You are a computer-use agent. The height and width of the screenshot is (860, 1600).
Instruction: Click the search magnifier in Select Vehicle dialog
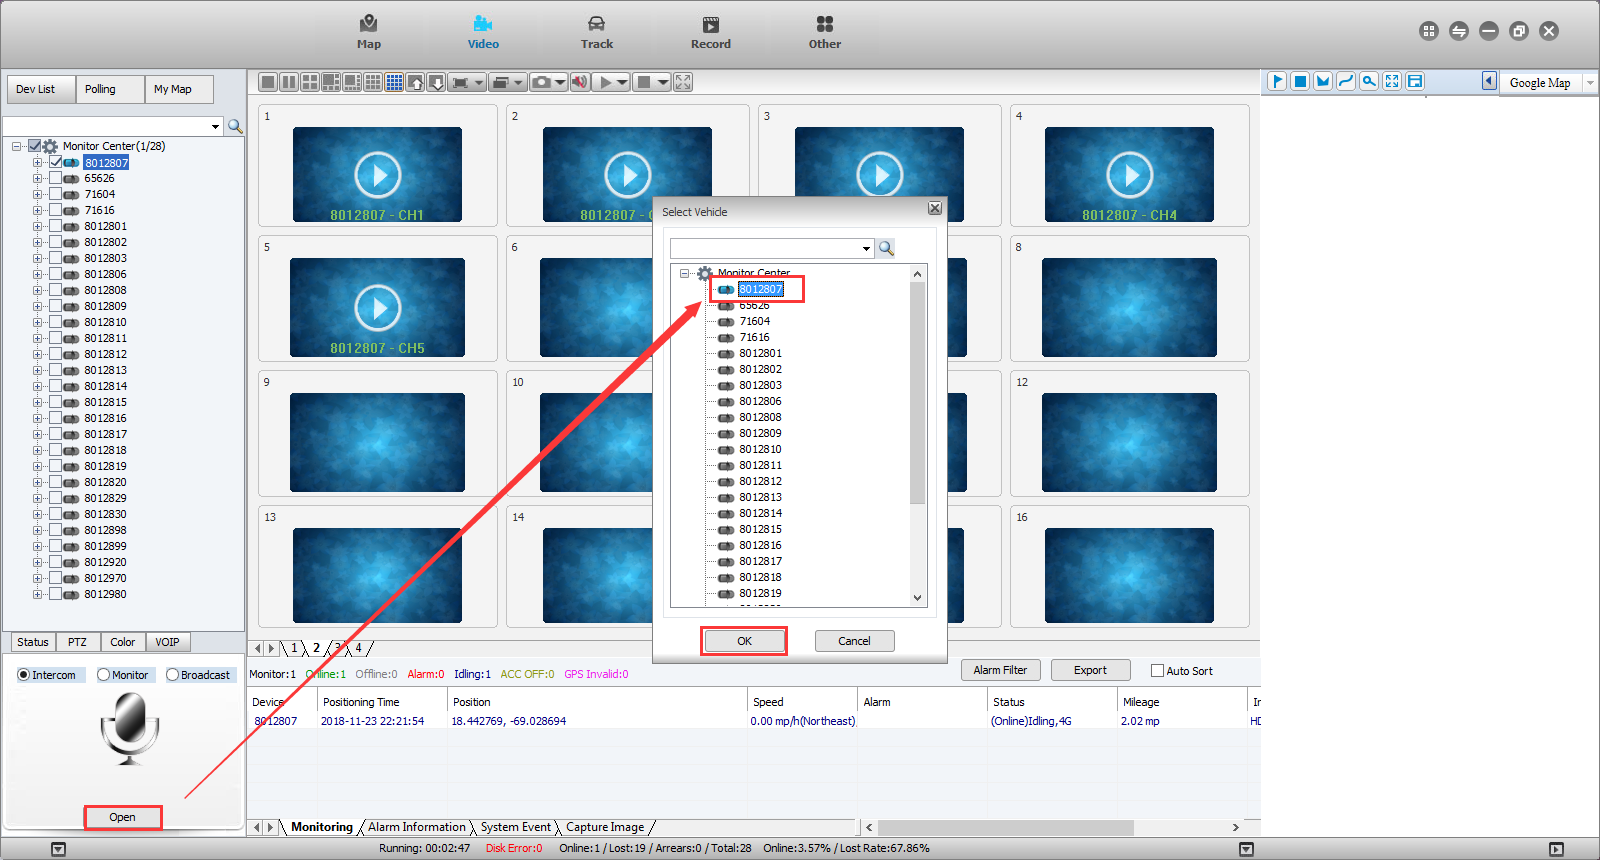pyautogui.click(x=886, y=248)
